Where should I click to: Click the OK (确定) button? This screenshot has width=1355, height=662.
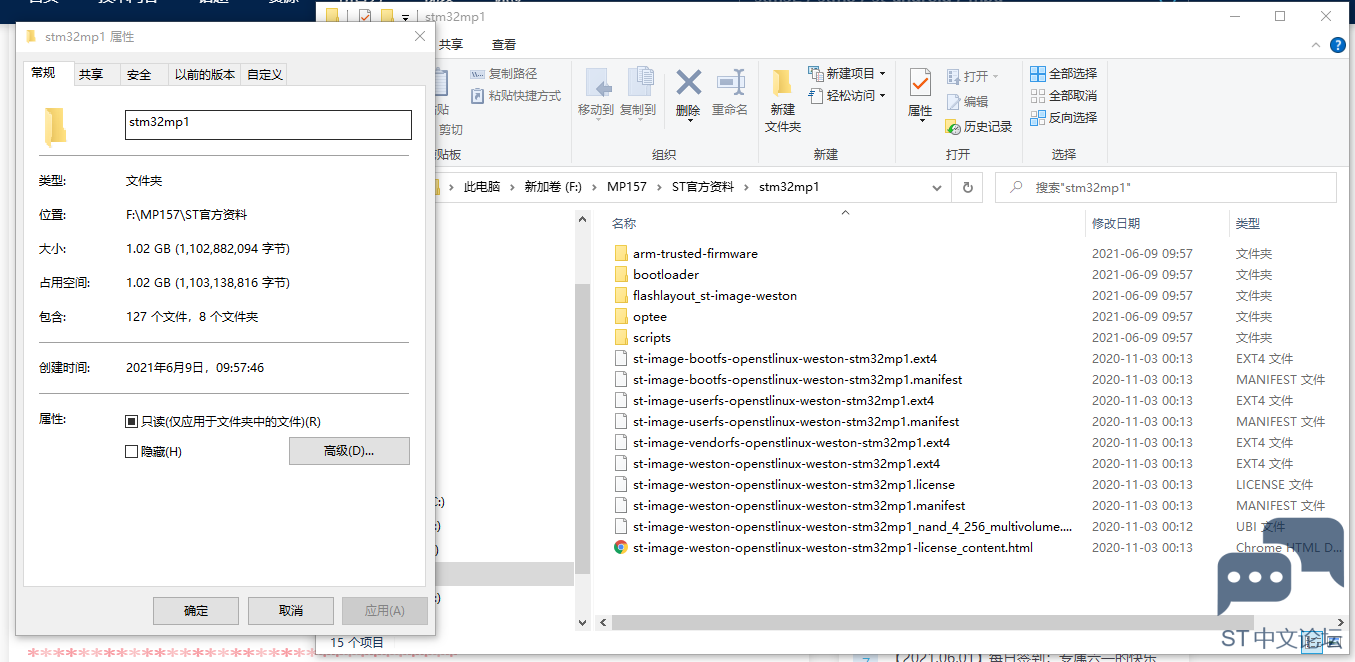196,611
